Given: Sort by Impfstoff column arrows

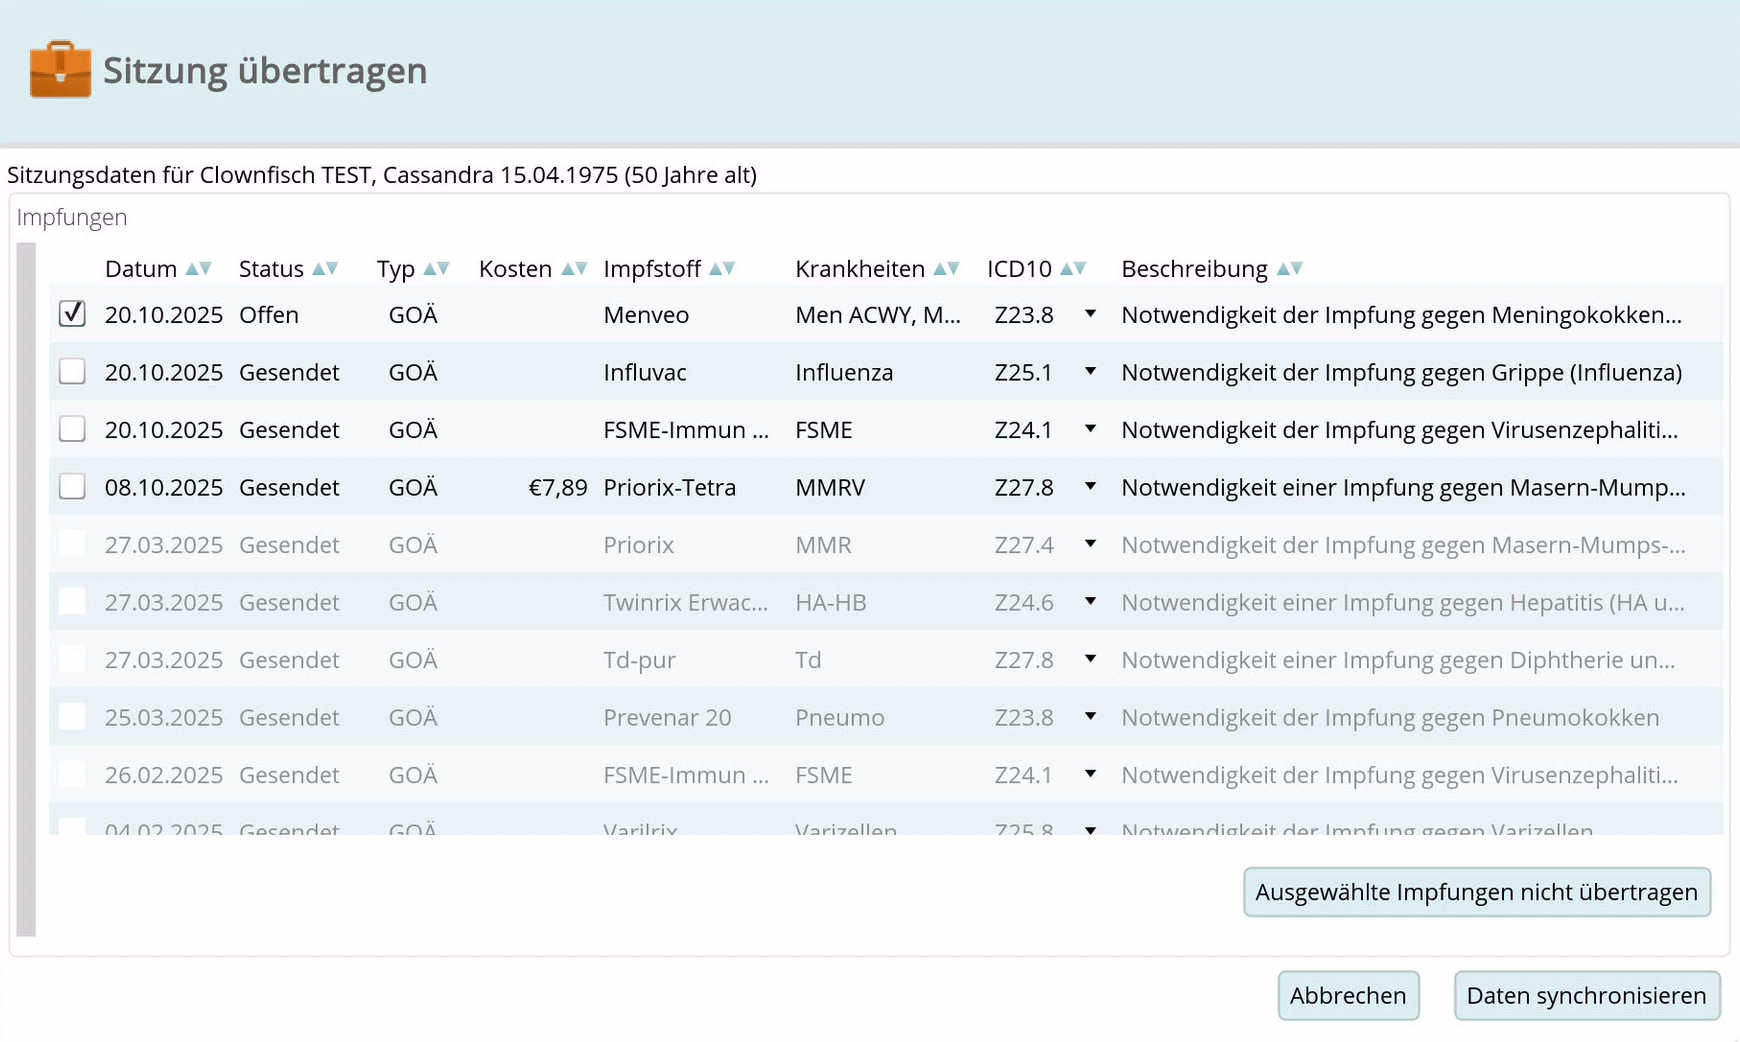Looking at the screenshot, I should [722, 269].
